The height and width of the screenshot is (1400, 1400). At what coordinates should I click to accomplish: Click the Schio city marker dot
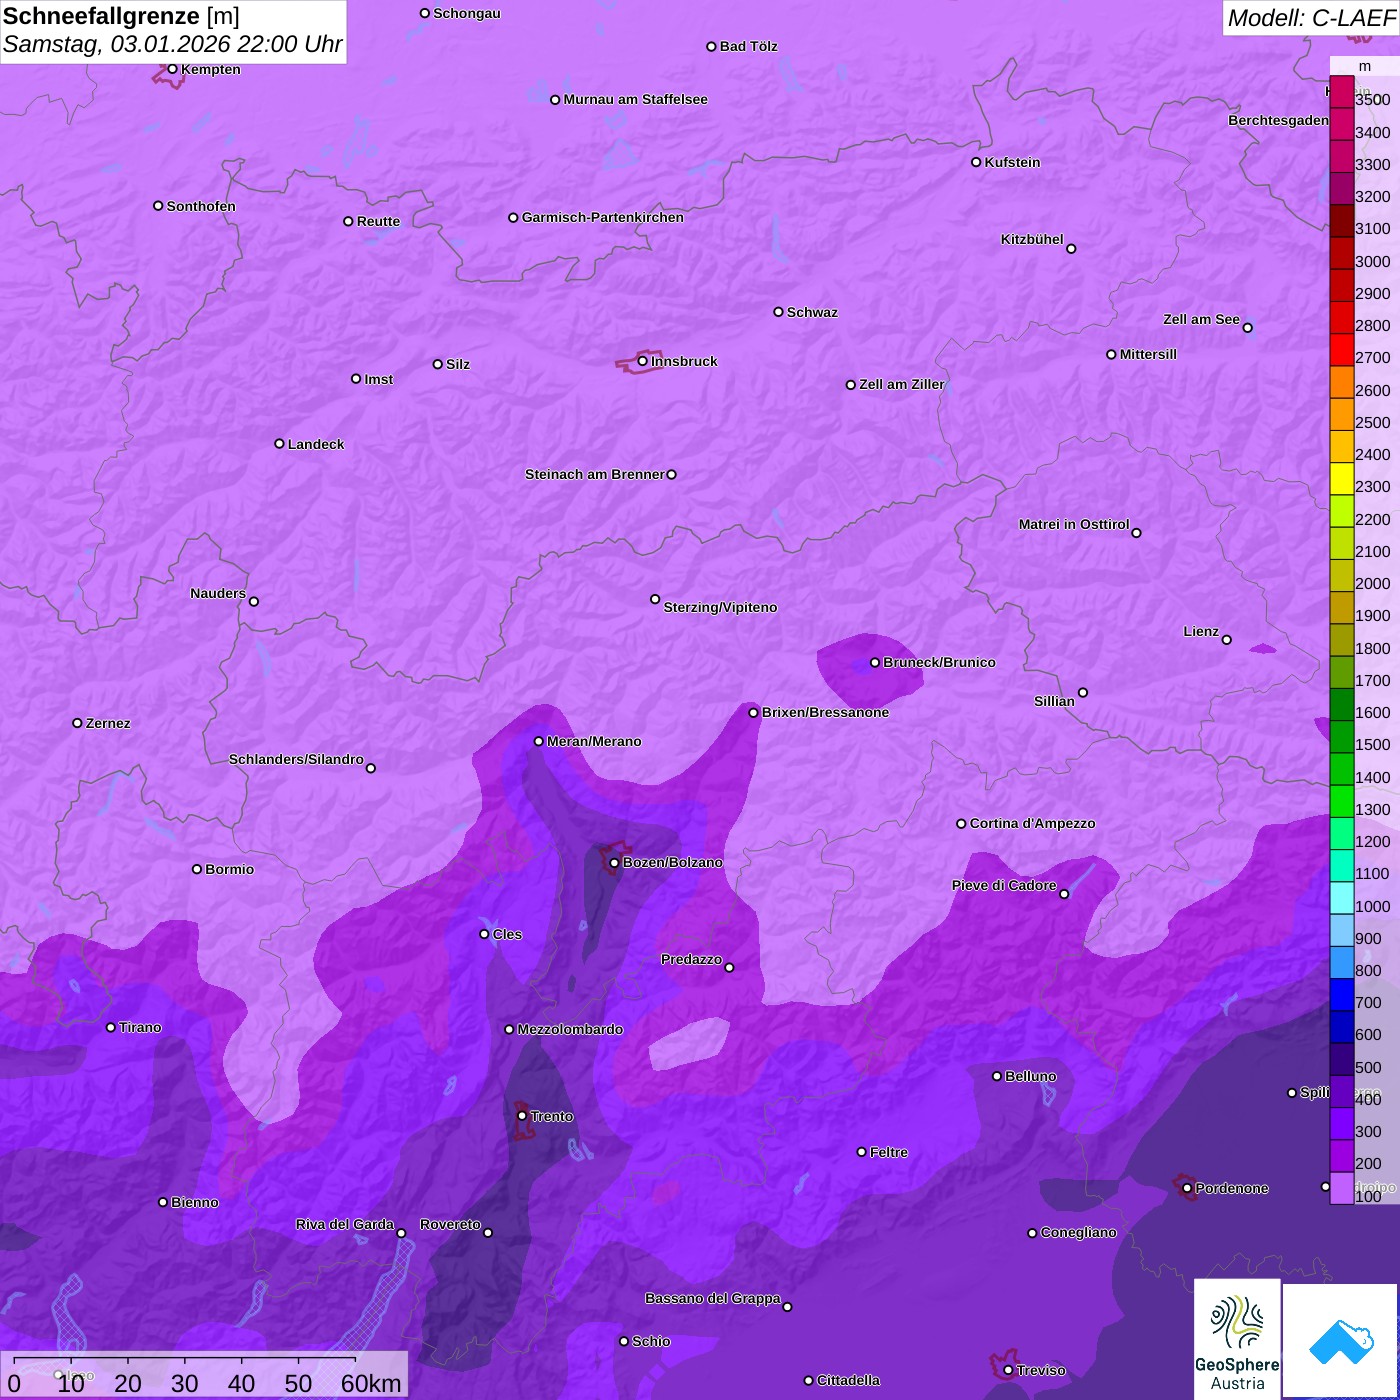click(x=624, y=1341)
